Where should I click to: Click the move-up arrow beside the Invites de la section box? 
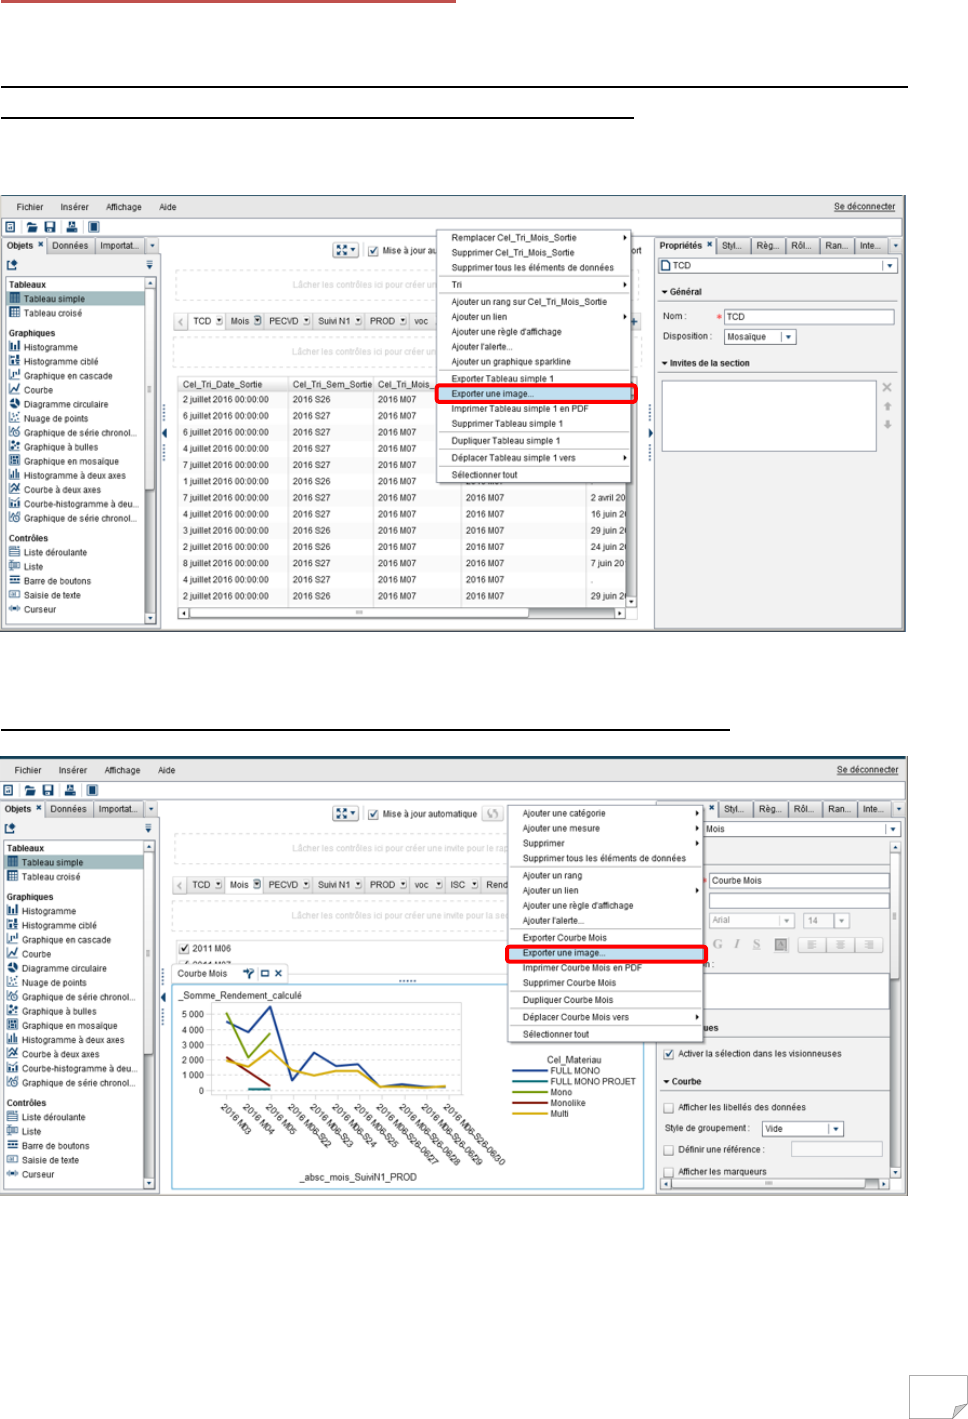click(x=887, y=406)
